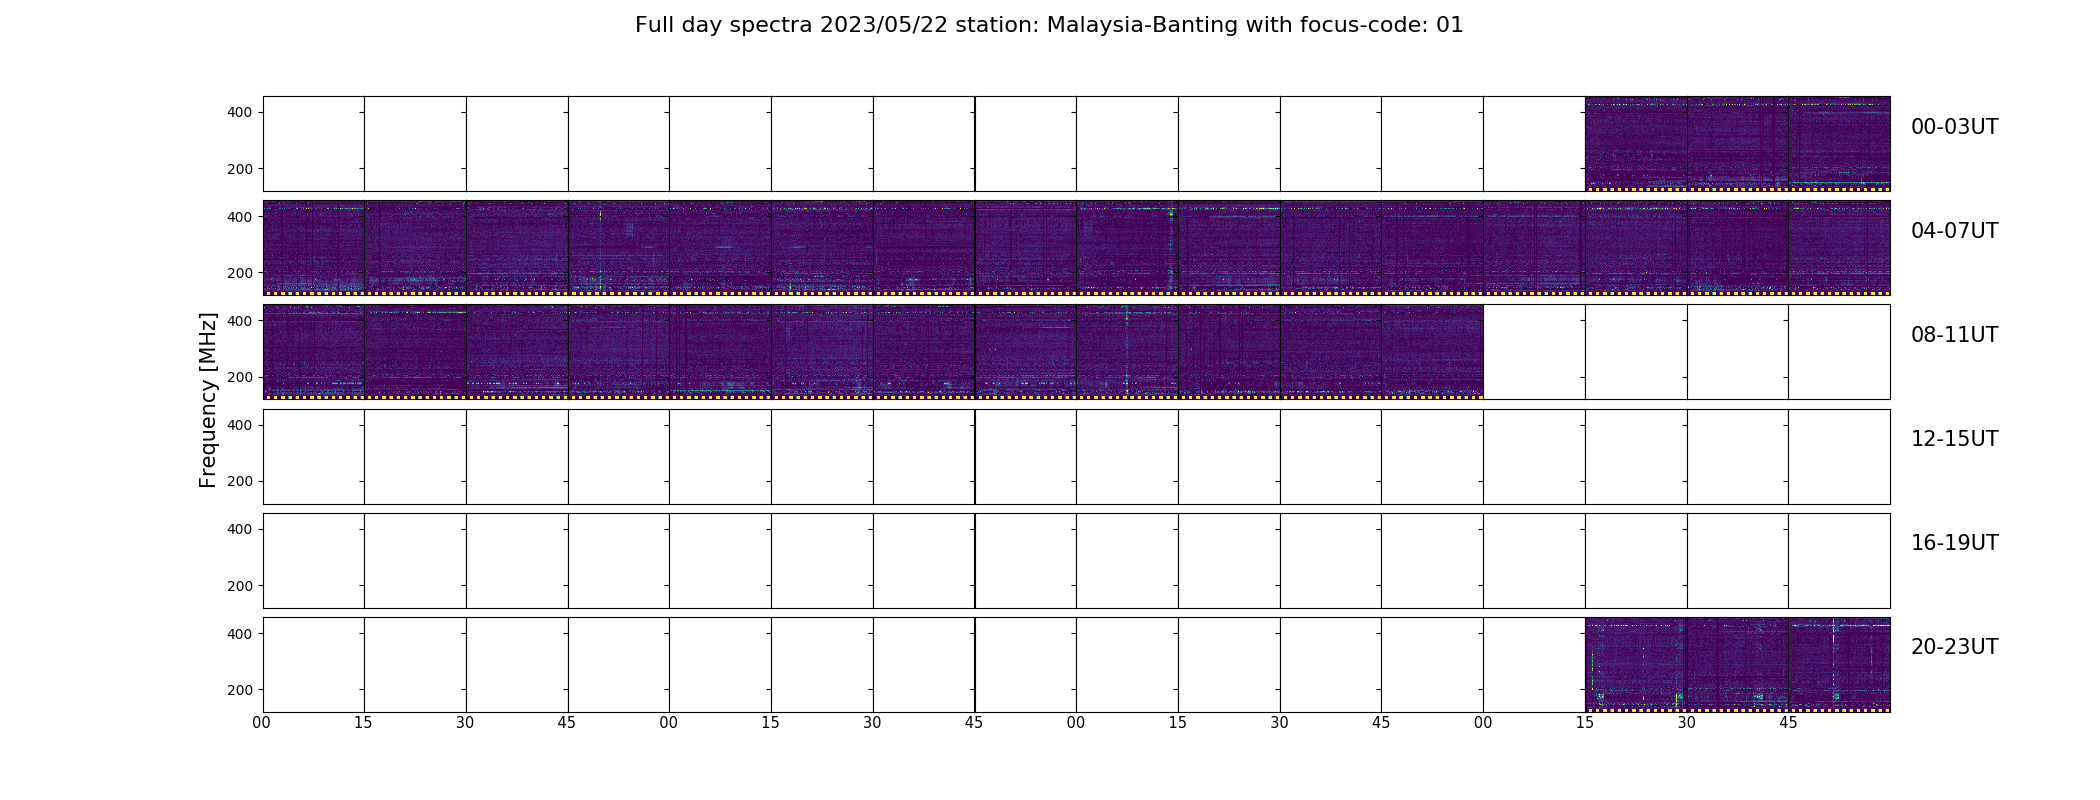Click the '08-11UT' row label
Viewport: 2100px width, 800px height.
[1954, 335]
